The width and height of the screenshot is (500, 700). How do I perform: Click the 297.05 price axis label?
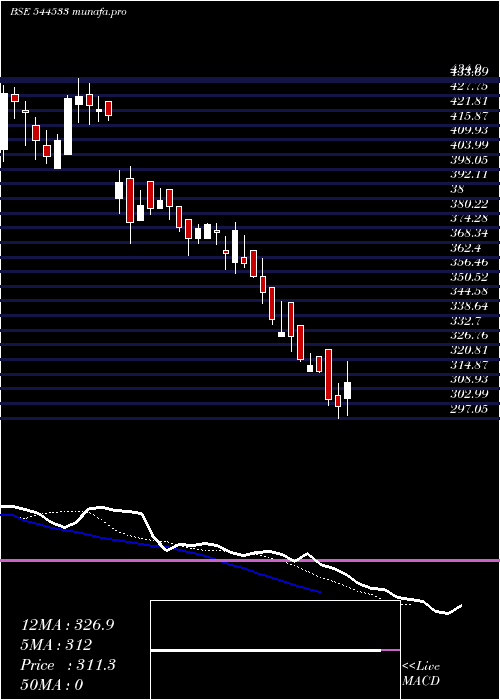[x=469, y=408]
